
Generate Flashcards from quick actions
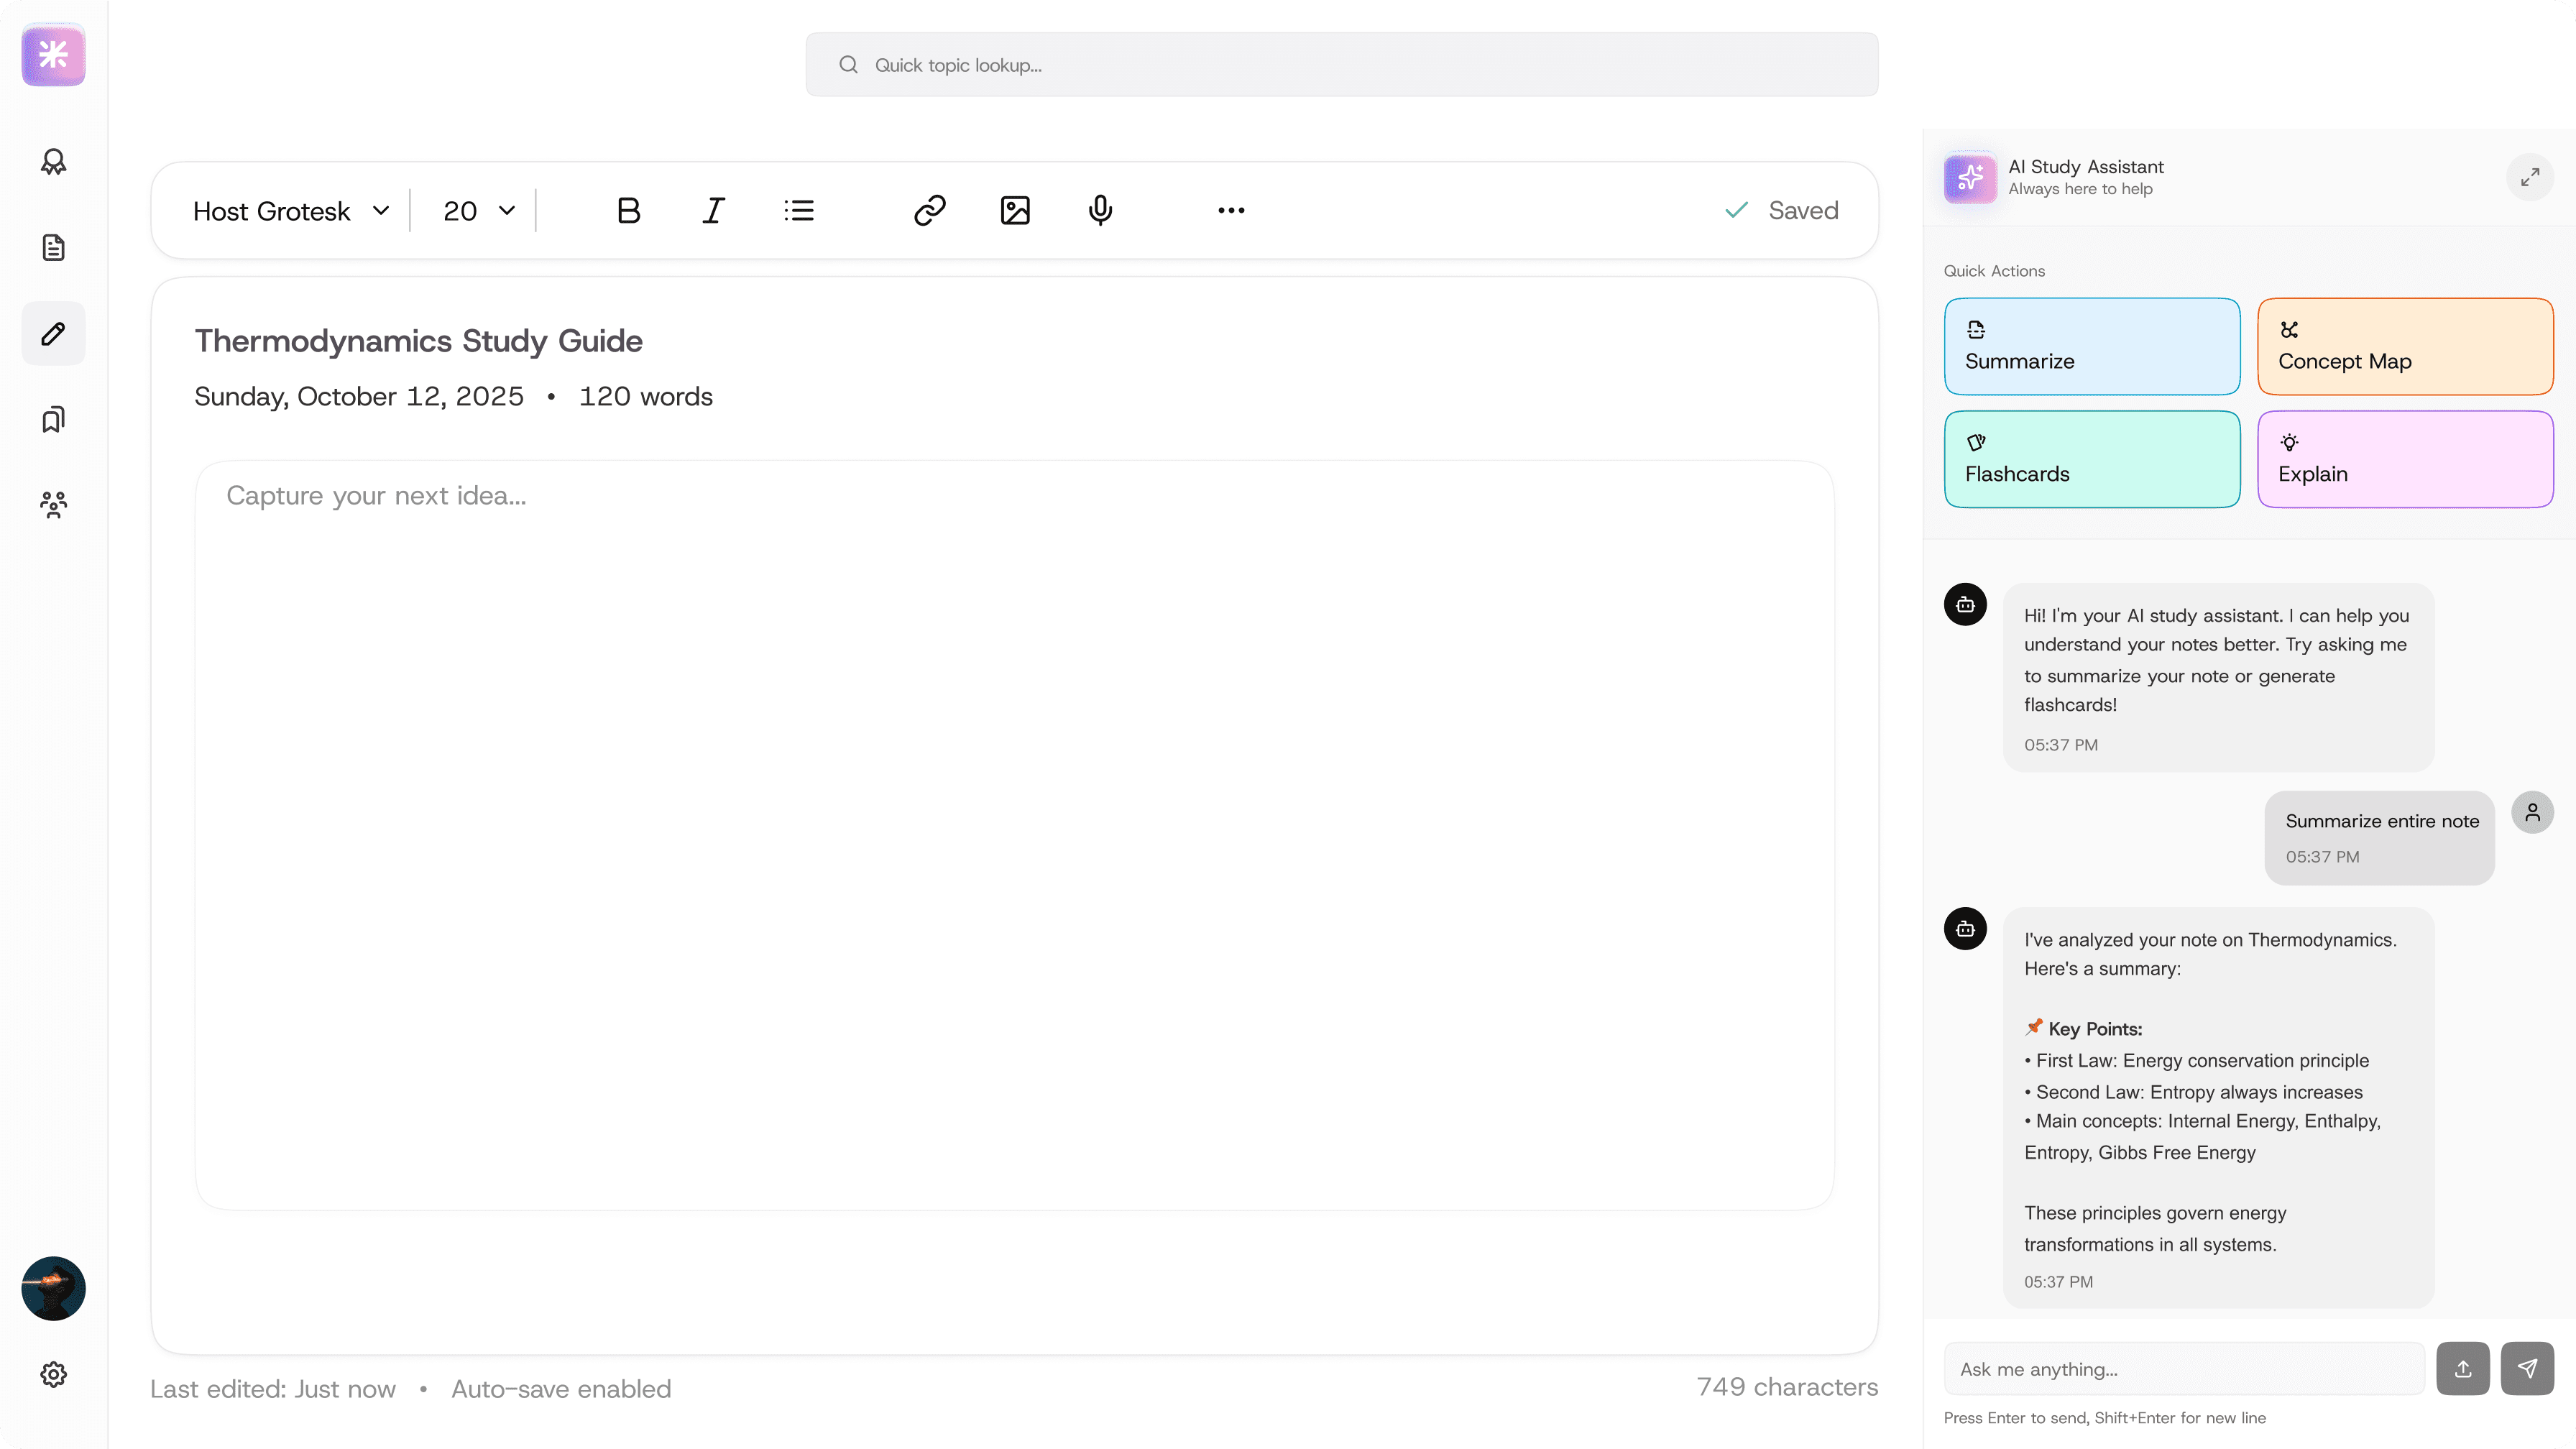coord(2091,459)
